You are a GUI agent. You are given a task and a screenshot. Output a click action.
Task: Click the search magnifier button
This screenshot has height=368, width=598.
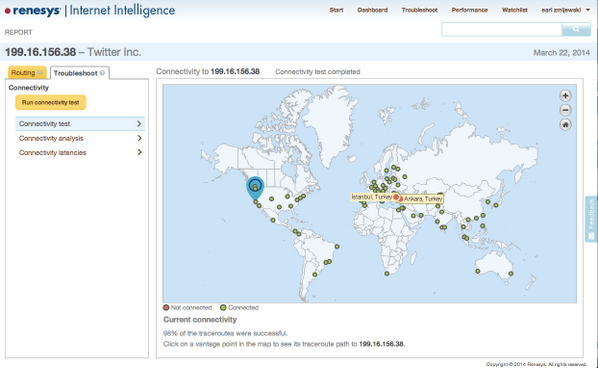[576, 29]
